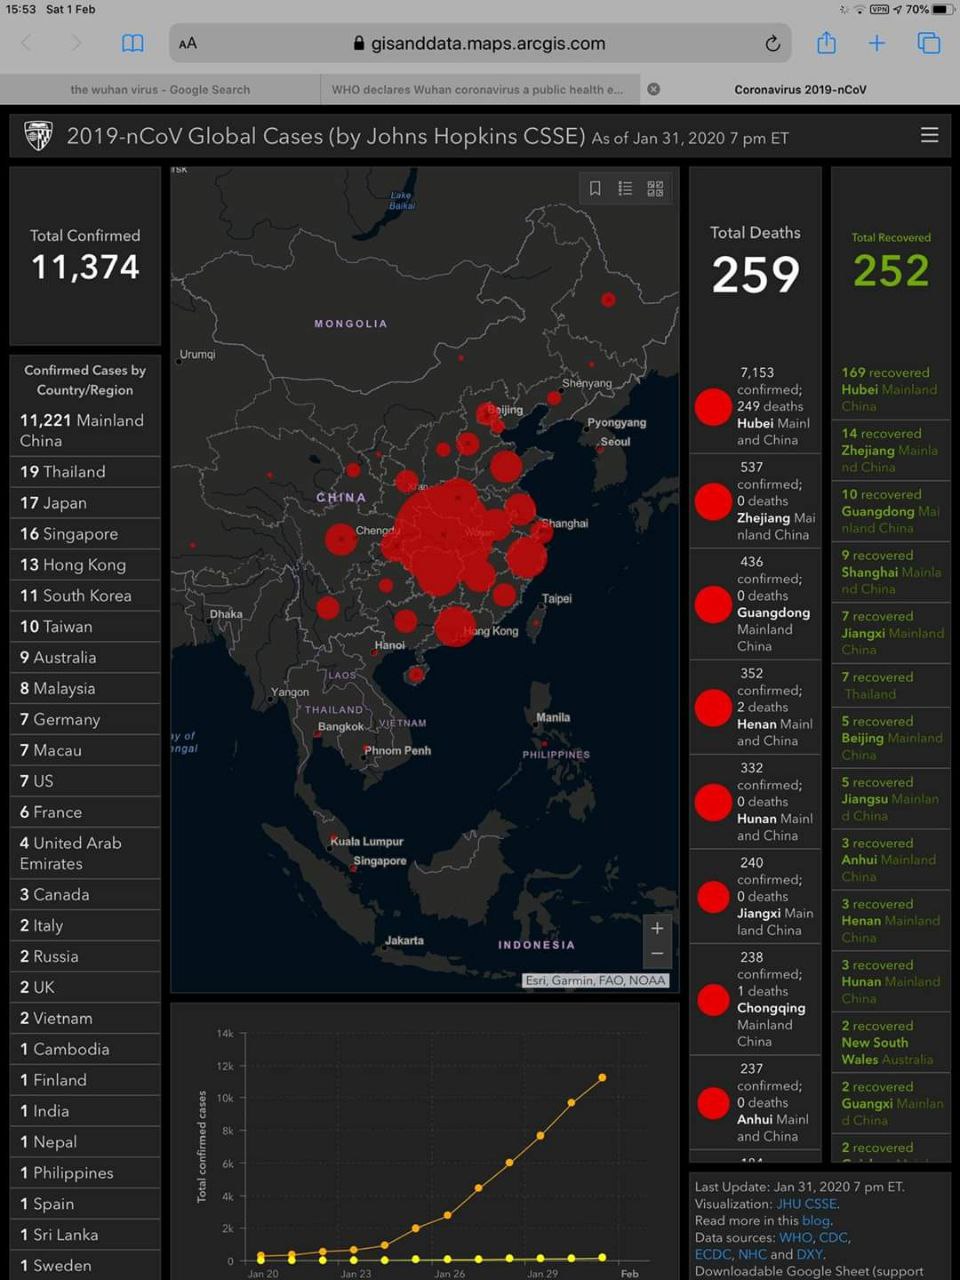Select 14 recovered Zhejiang entry
Screen dimensions: 960x1280
891,450
